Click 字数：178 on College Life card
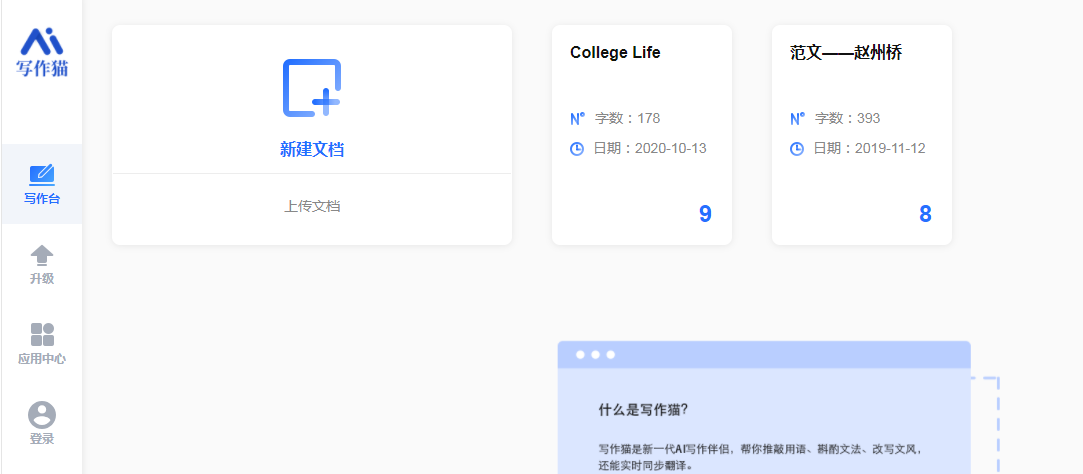The height and width of the screenshot is (474, 1083). tap(627, 118)
